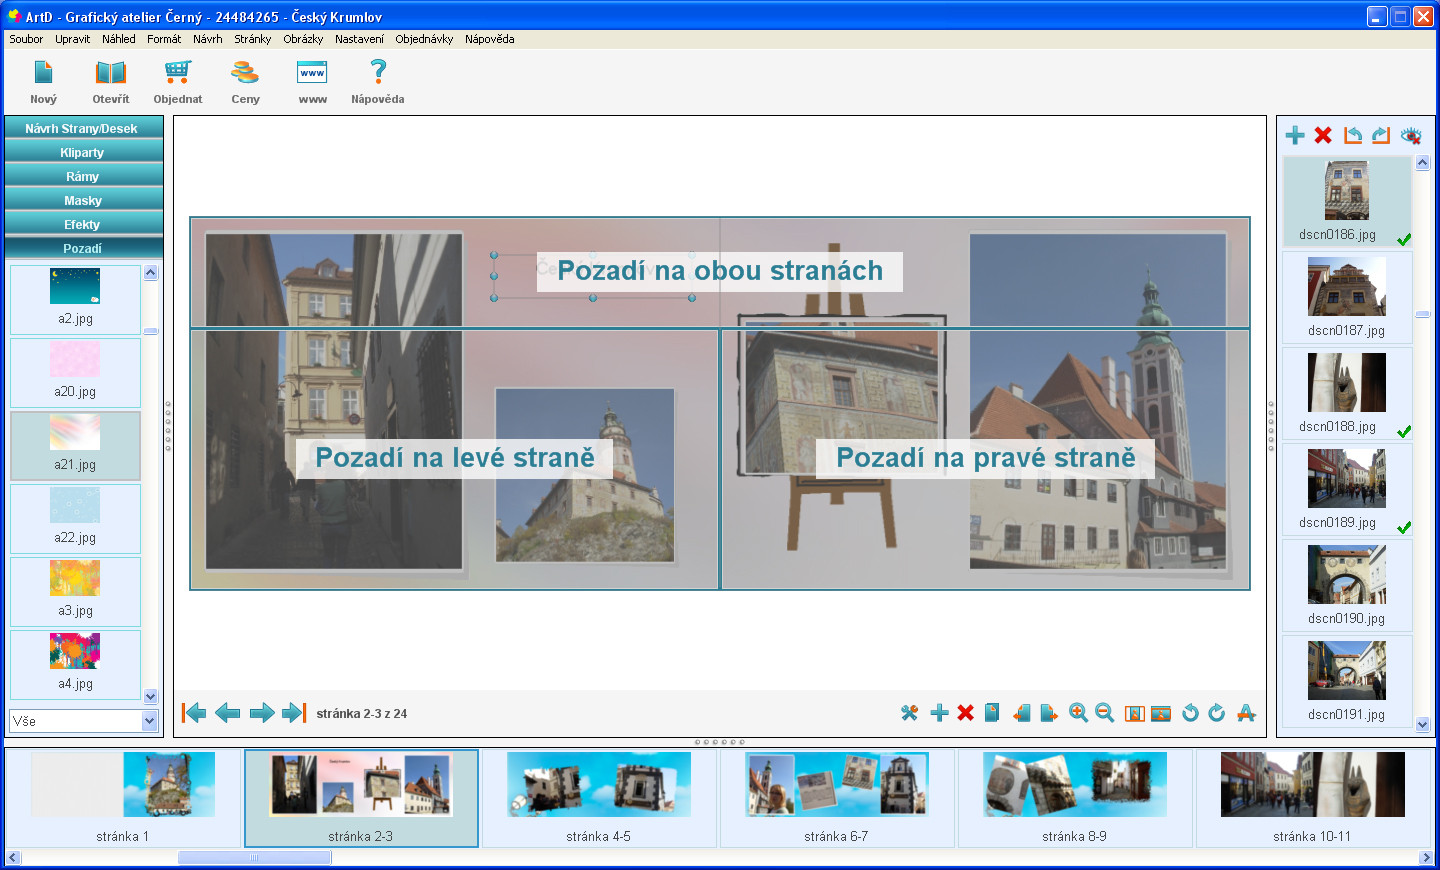The width and height of the screenshot is (1440, 870).
Task: Open the Objednávky menu
Action: 424,39
